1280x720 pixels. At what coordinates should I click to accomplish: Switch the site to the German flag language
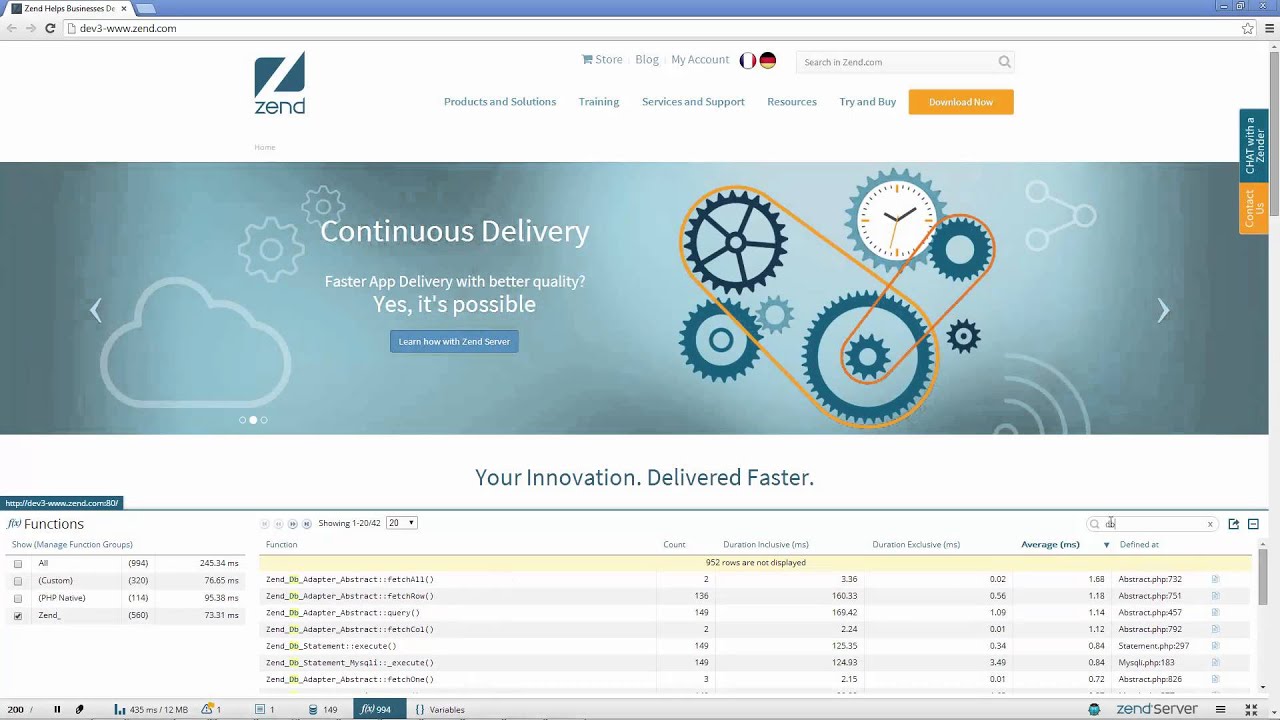click(767, 61)
